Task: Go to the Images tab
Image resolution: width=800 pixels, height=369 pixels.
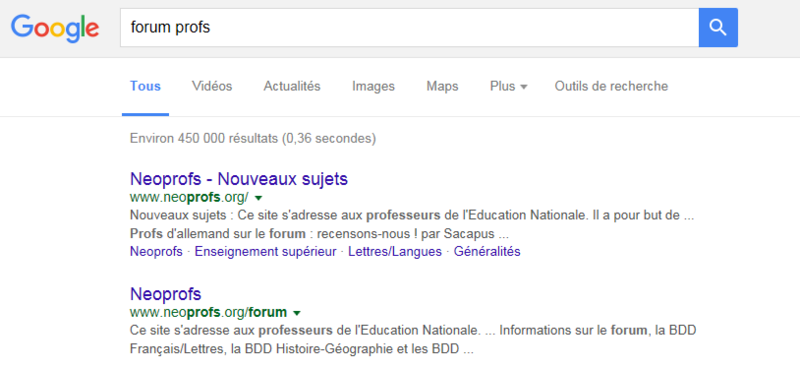Action: pos(373,87)
